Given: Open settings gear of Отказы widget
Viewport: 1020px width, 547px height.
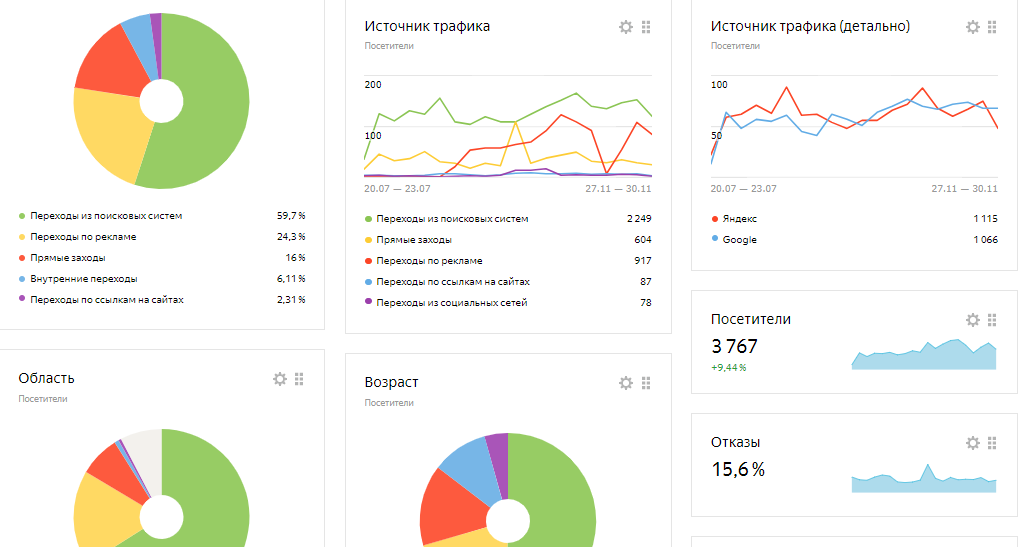Looking at the screenshot, I should [x=973, y=443].
